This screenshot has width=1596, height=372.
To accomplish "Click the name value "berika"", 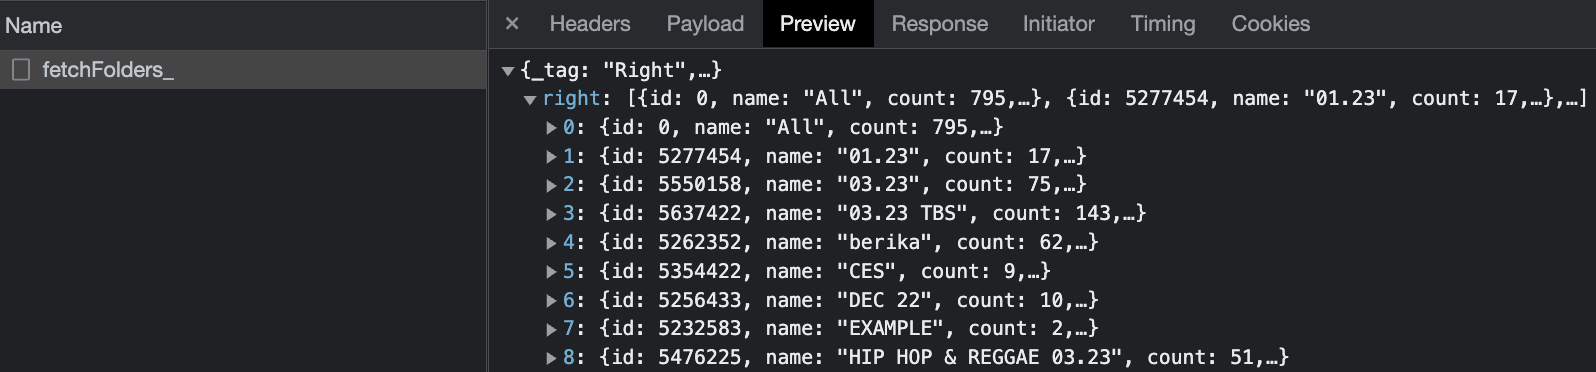I will click(889, 243).
